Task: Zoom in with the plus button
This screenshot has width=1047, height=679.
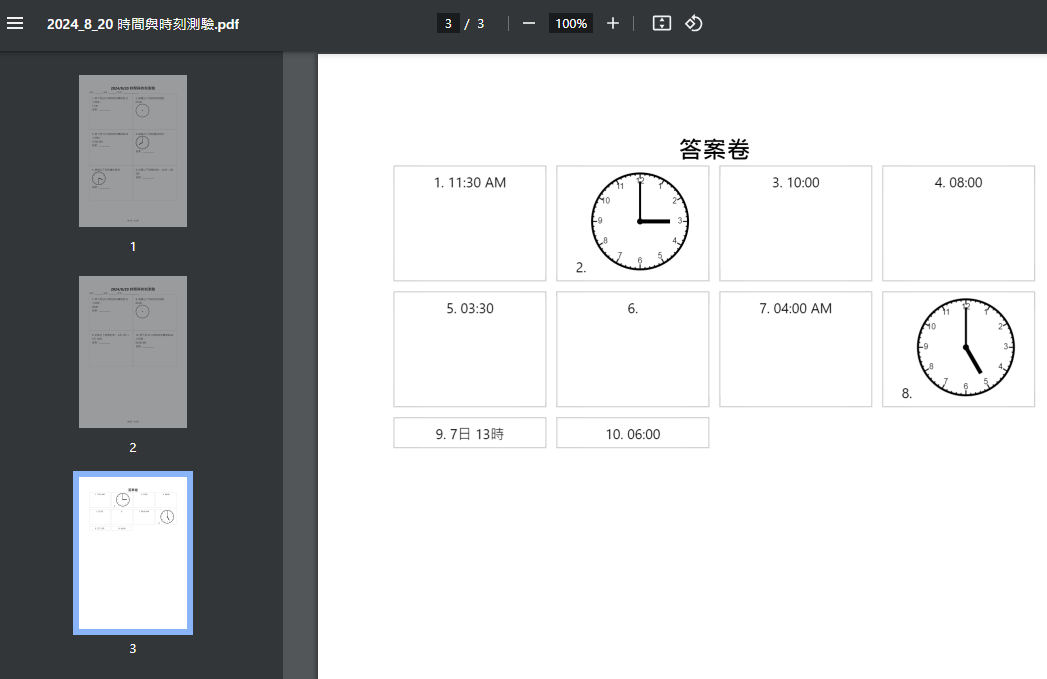Action: 613,23
